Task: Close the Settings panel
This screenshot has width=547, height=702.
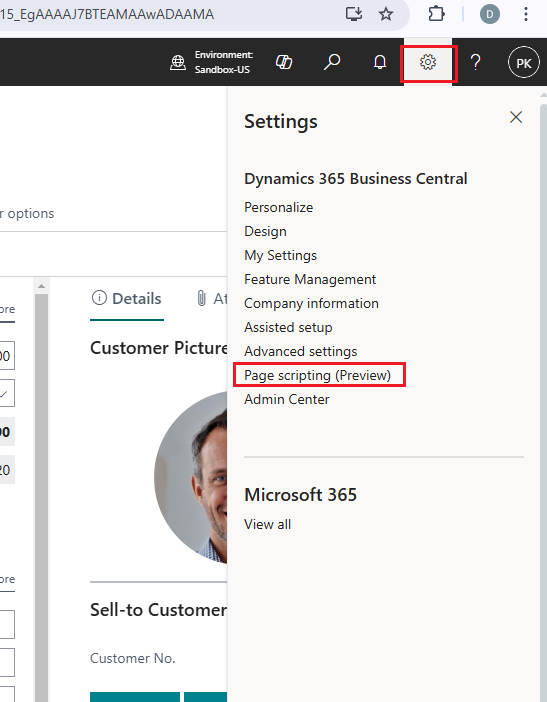Action: click(516, 117)
